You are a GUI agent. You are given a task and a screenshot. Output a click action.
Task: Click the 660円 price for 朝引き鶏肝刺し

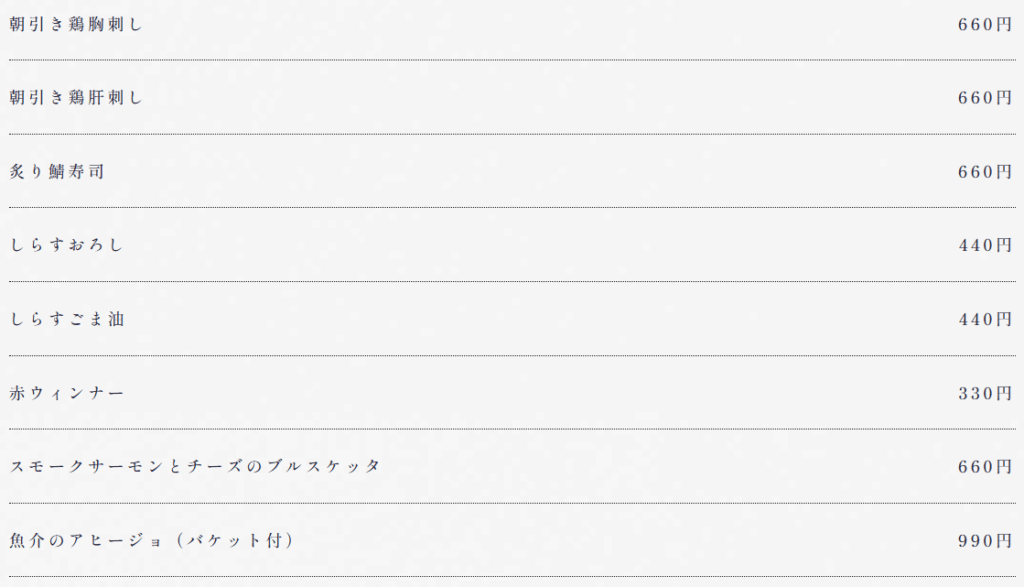coord(985,97)
